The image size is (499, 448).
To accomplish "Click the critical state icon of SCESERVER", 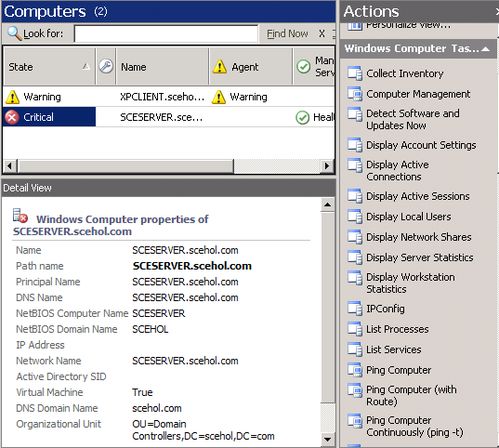I will [x=12, y=117].
